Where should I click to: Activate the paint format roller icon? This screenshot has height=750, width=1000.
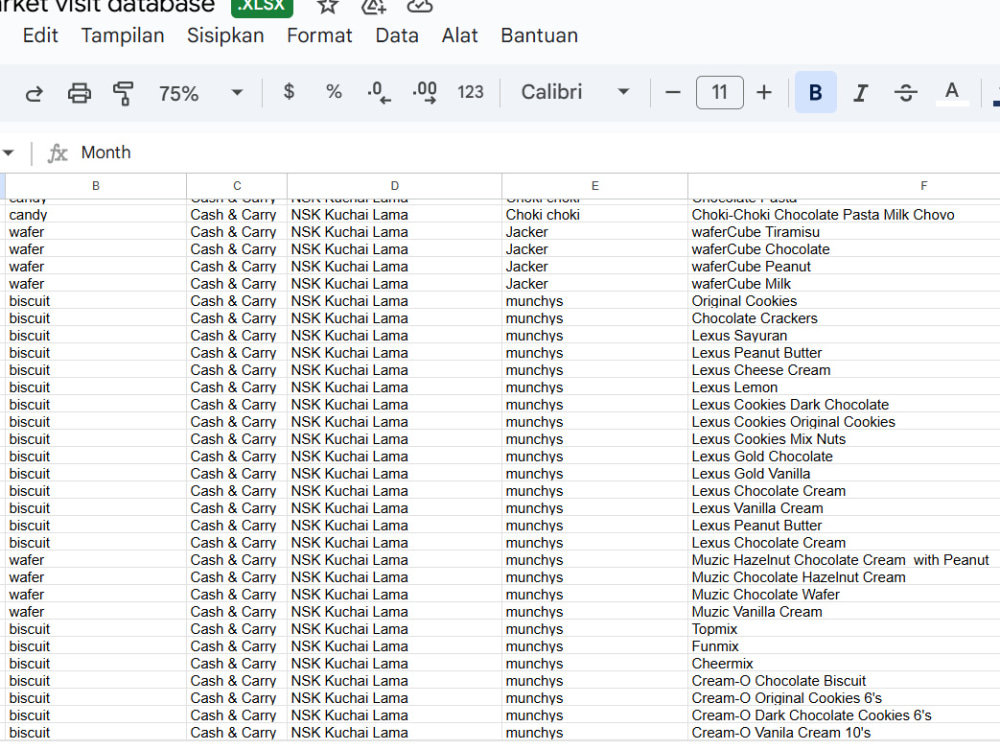(x=123, y=93)
